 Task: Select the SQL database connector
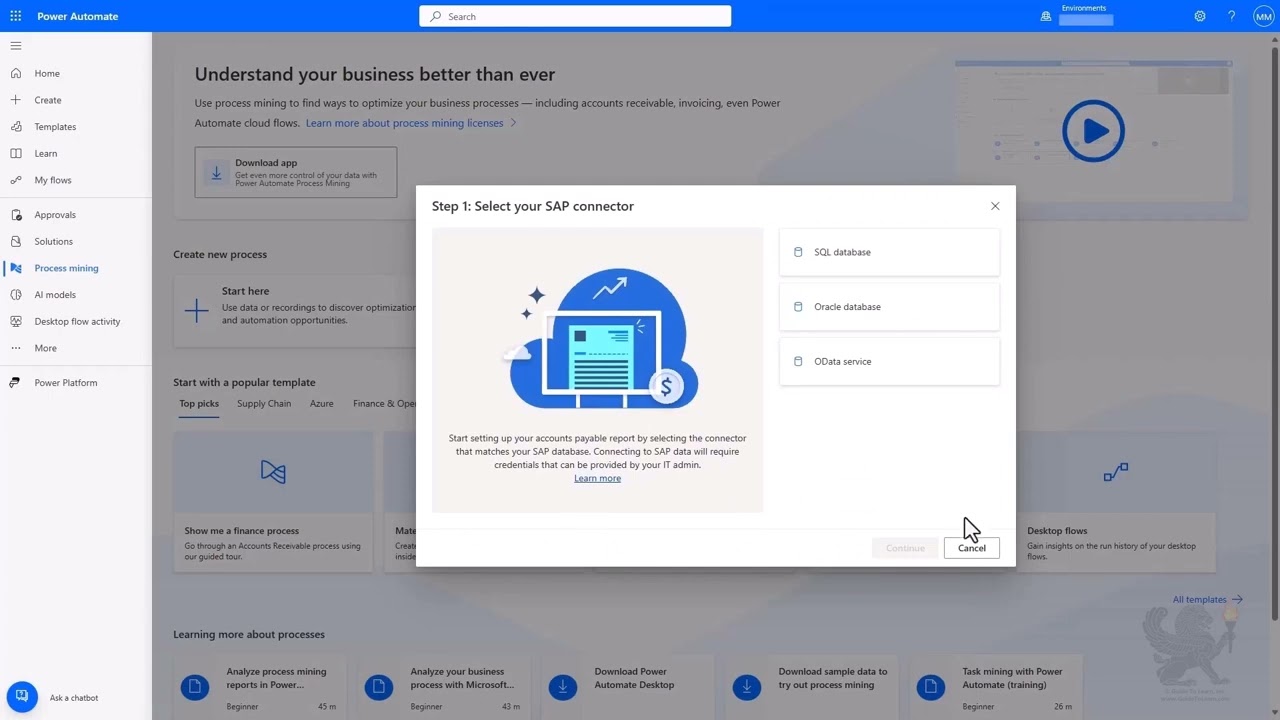click(x=889, y=252)
